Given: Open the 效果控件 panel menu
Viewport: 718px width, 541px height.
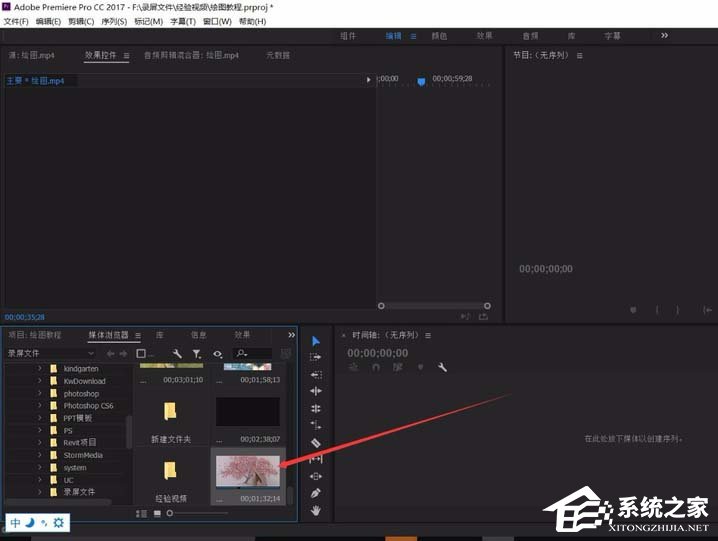Looking at the screenshot, I should pos(126,56).
